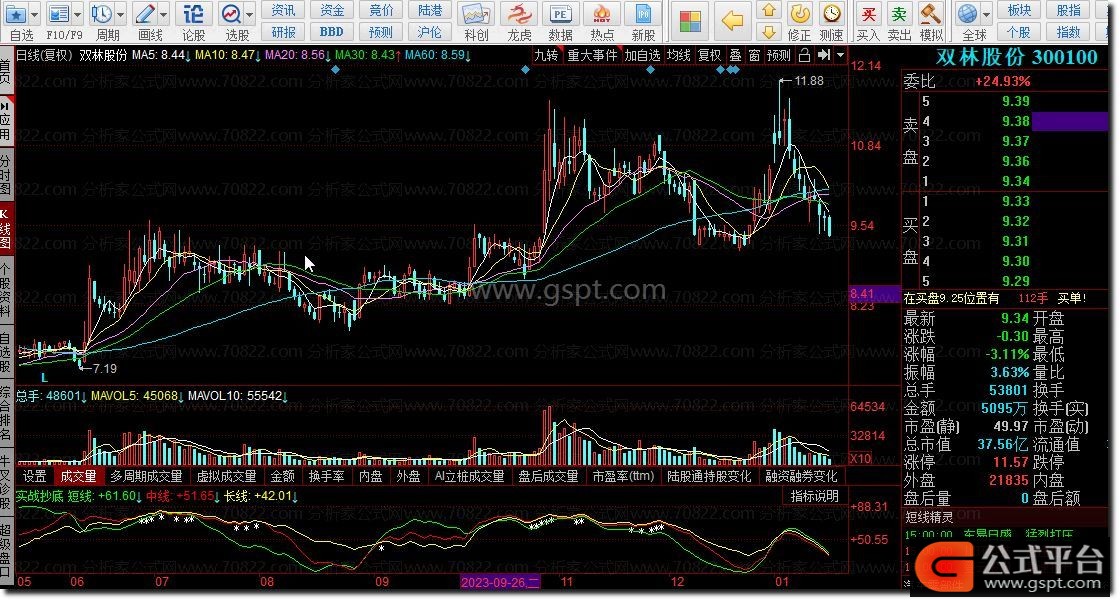
Task: Open the chart toolbar overflow dropdown arrow
Action: click(840, 55)
